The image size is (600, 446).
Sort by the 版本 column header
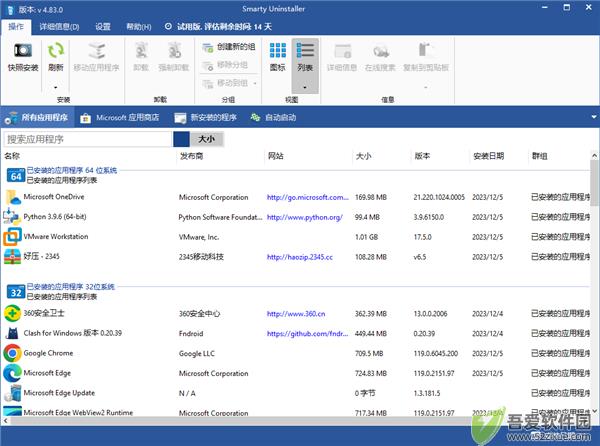tap(422, 156)
